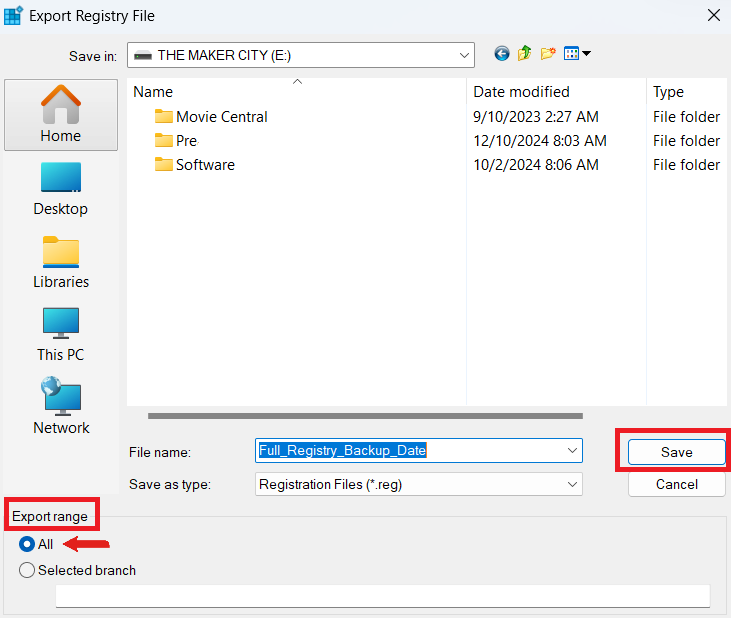Viewport: 731px width, 618px height.
Task: Click the date 12/10/2024 8:03 AM
Action: click(540, 140)
